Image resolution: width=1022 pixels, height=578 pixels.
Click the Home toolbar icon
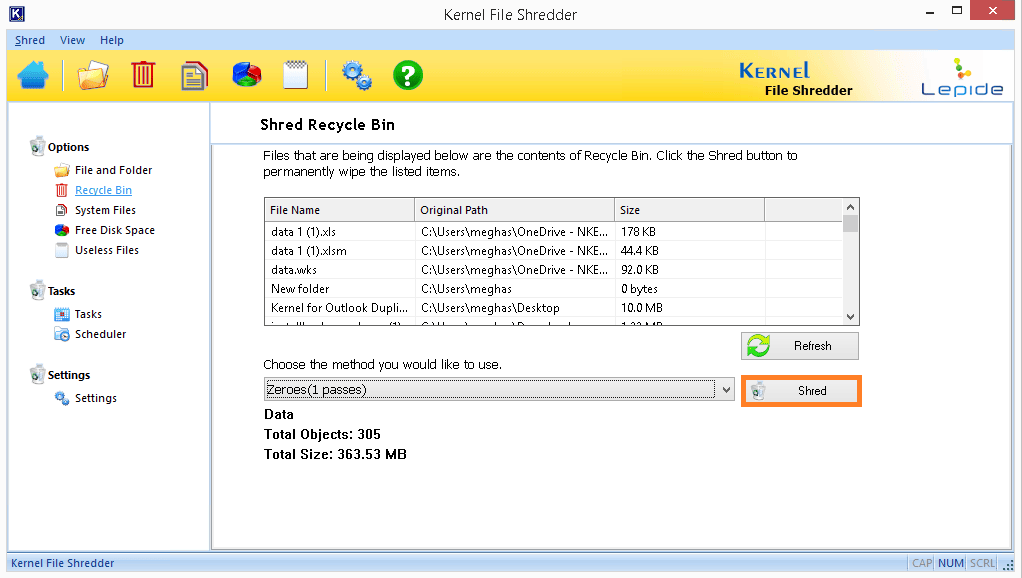[x=33, y=76]
